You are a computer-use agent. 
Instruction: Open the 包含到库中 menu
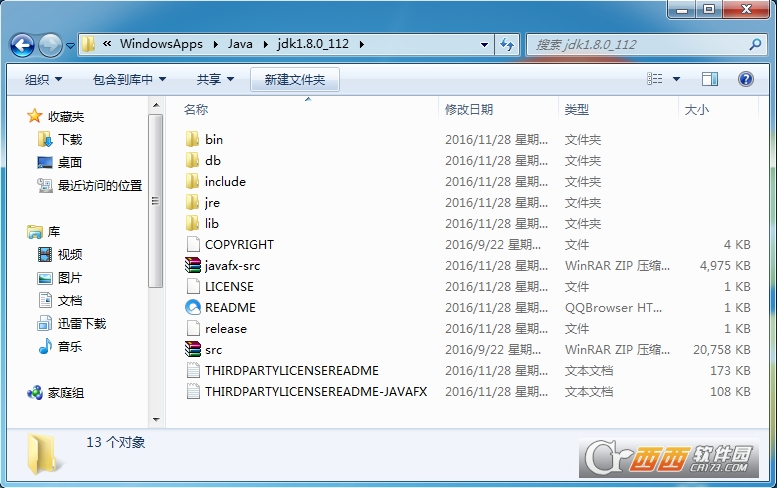coord(129,80)
